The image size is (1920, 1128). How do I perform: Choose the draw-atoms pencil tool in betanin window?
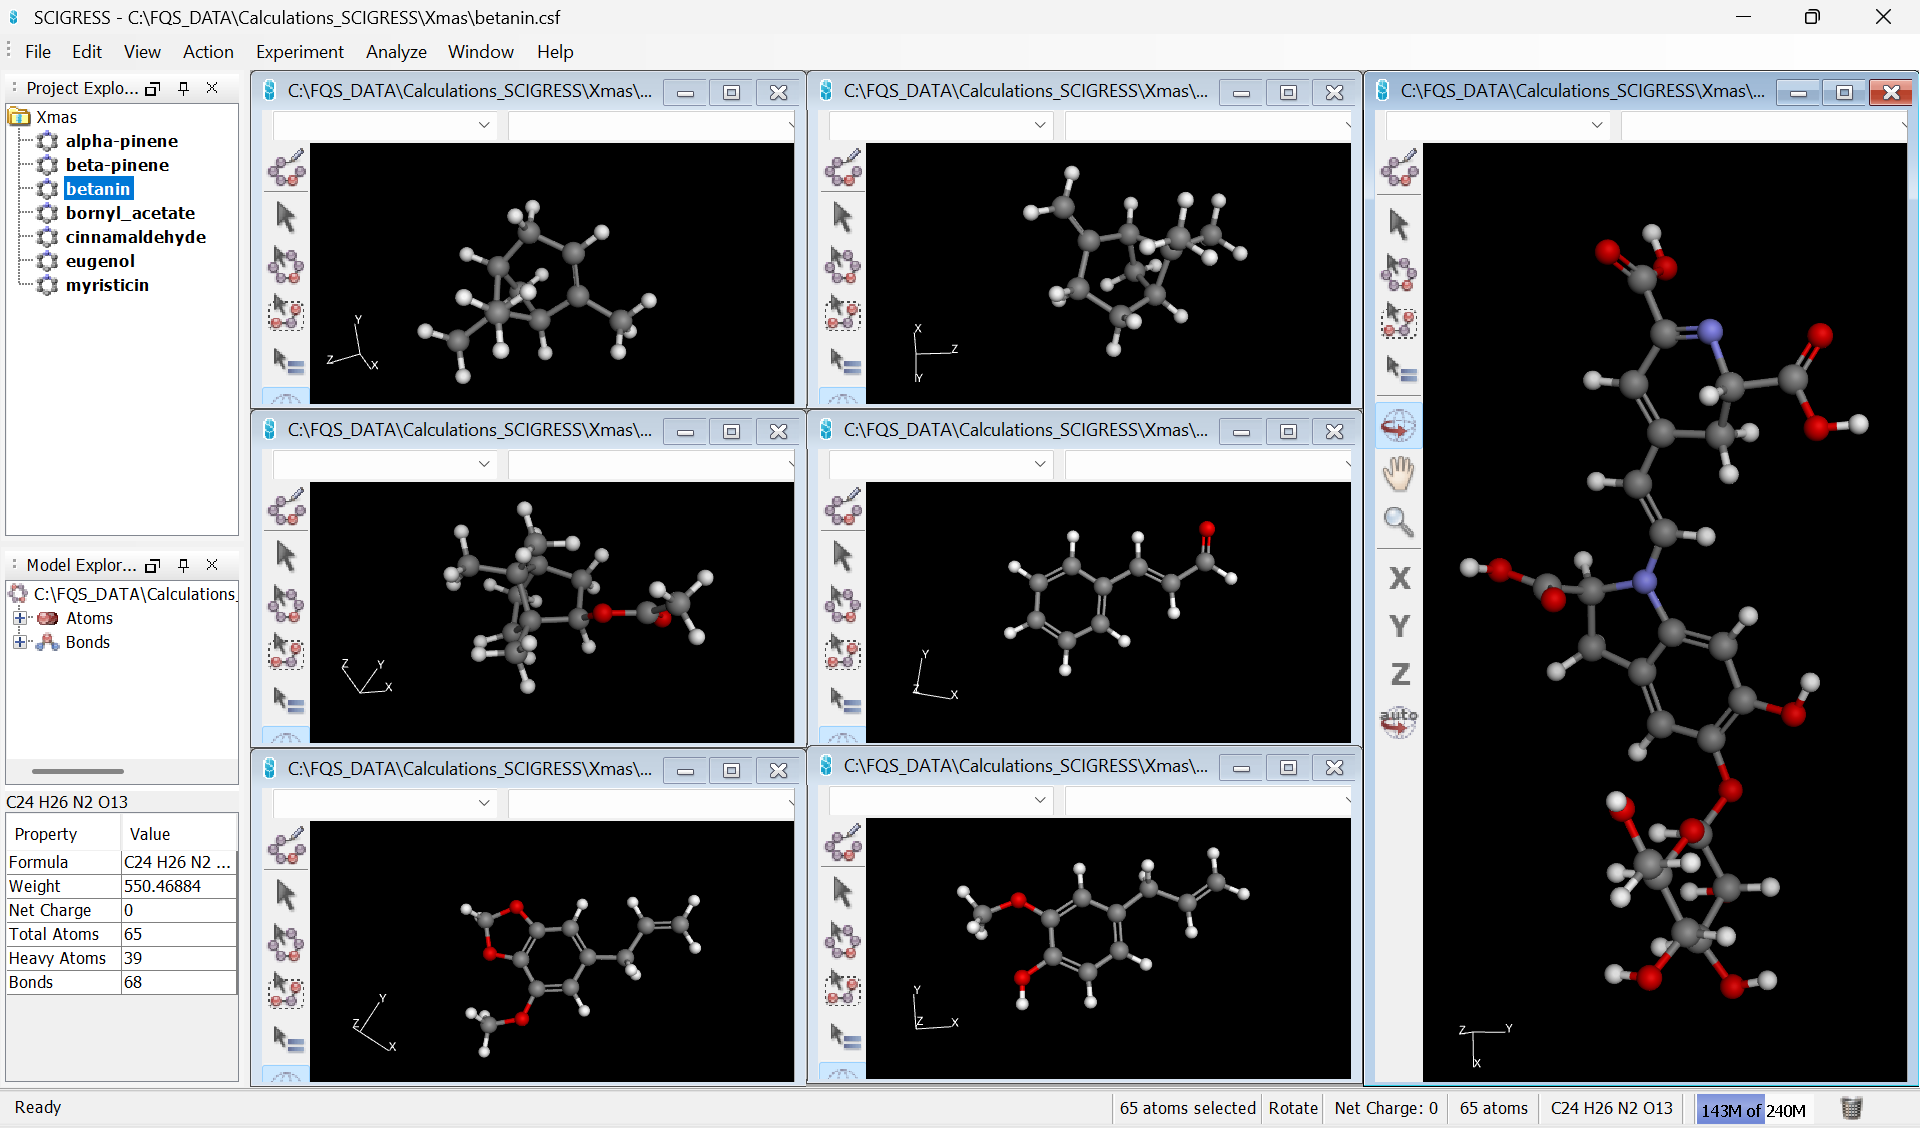(1398, 168)
